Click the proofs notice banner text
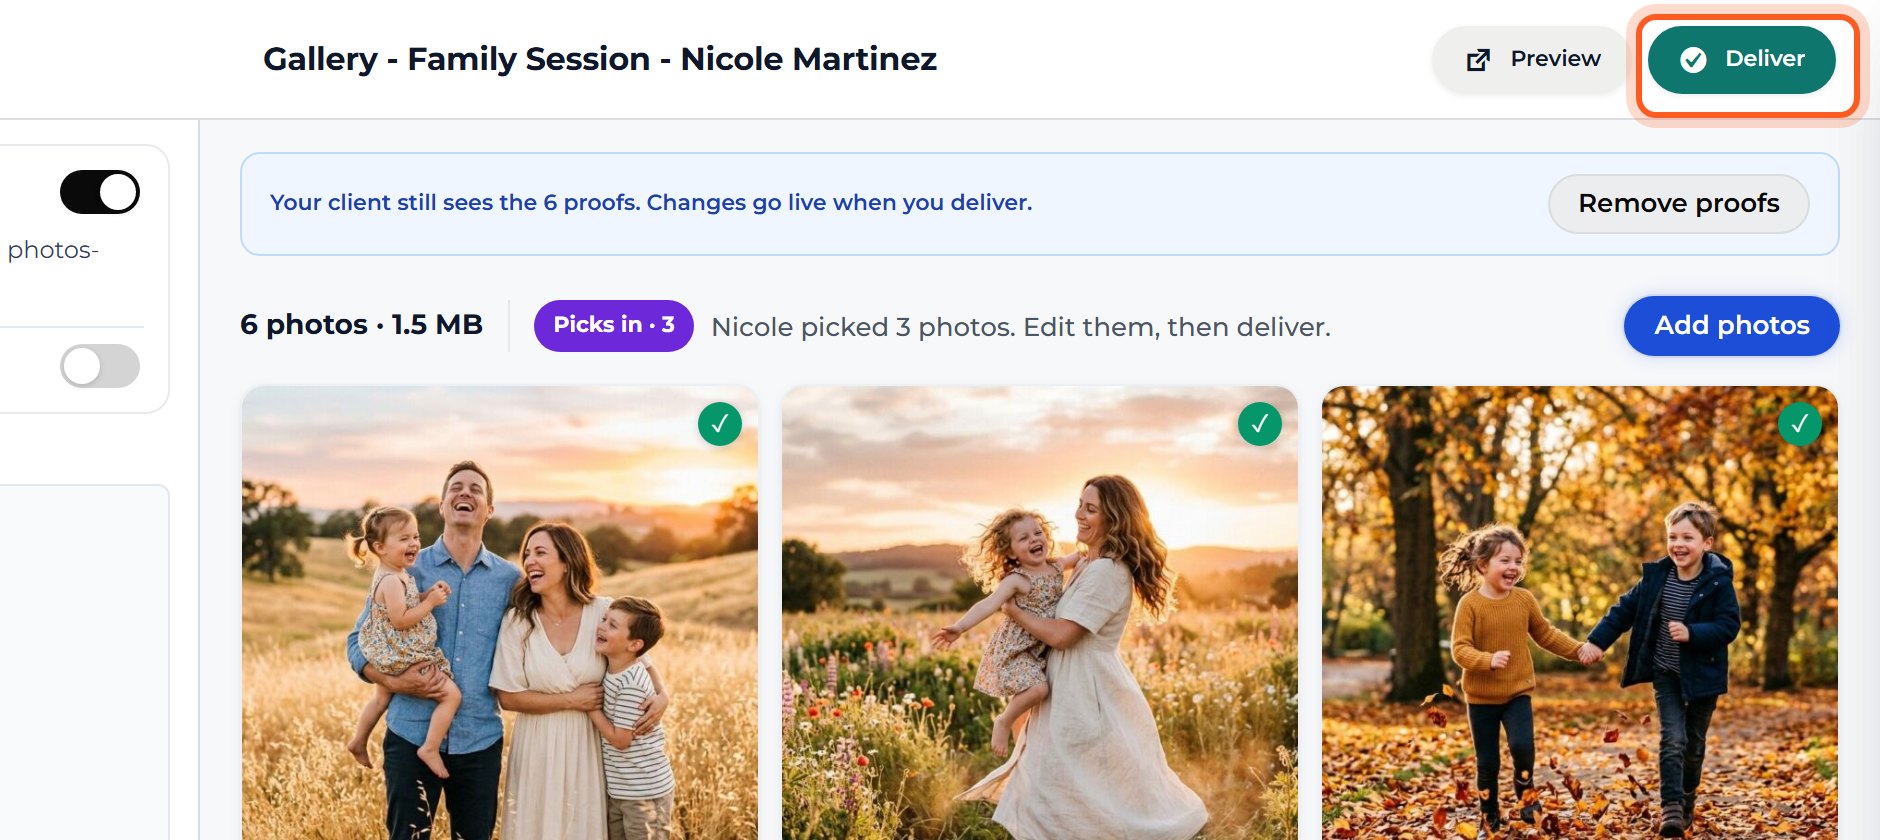Image resolution: width=1880 pixels, height=840 pixels. [x=651, y=203]
